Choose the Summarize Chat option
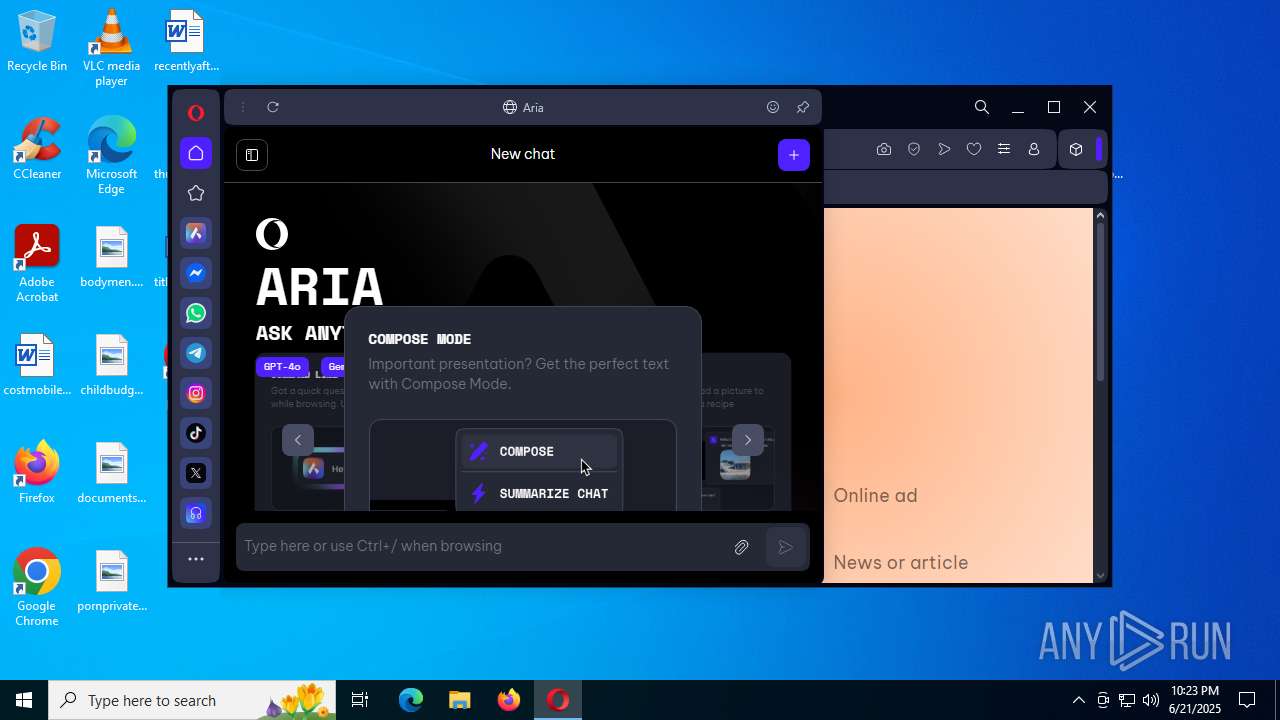This screenshot has height=720, width=1280. (x=539, y=493)
